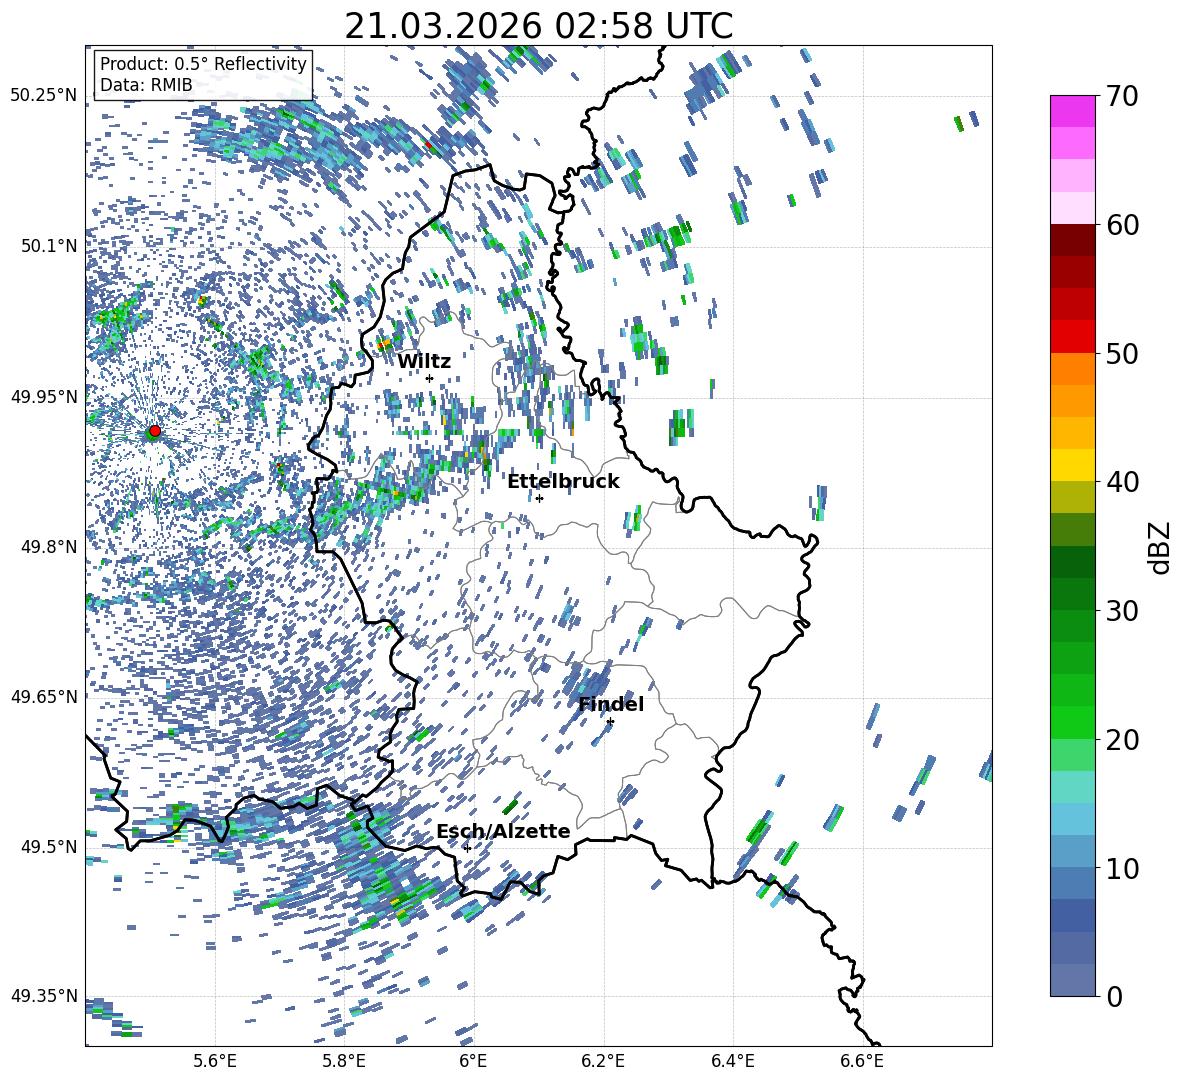Click the yellow colorbar segment above 40
Image resolution: width=1184 pixels, height=1081 pixels.
(1072, 465)
